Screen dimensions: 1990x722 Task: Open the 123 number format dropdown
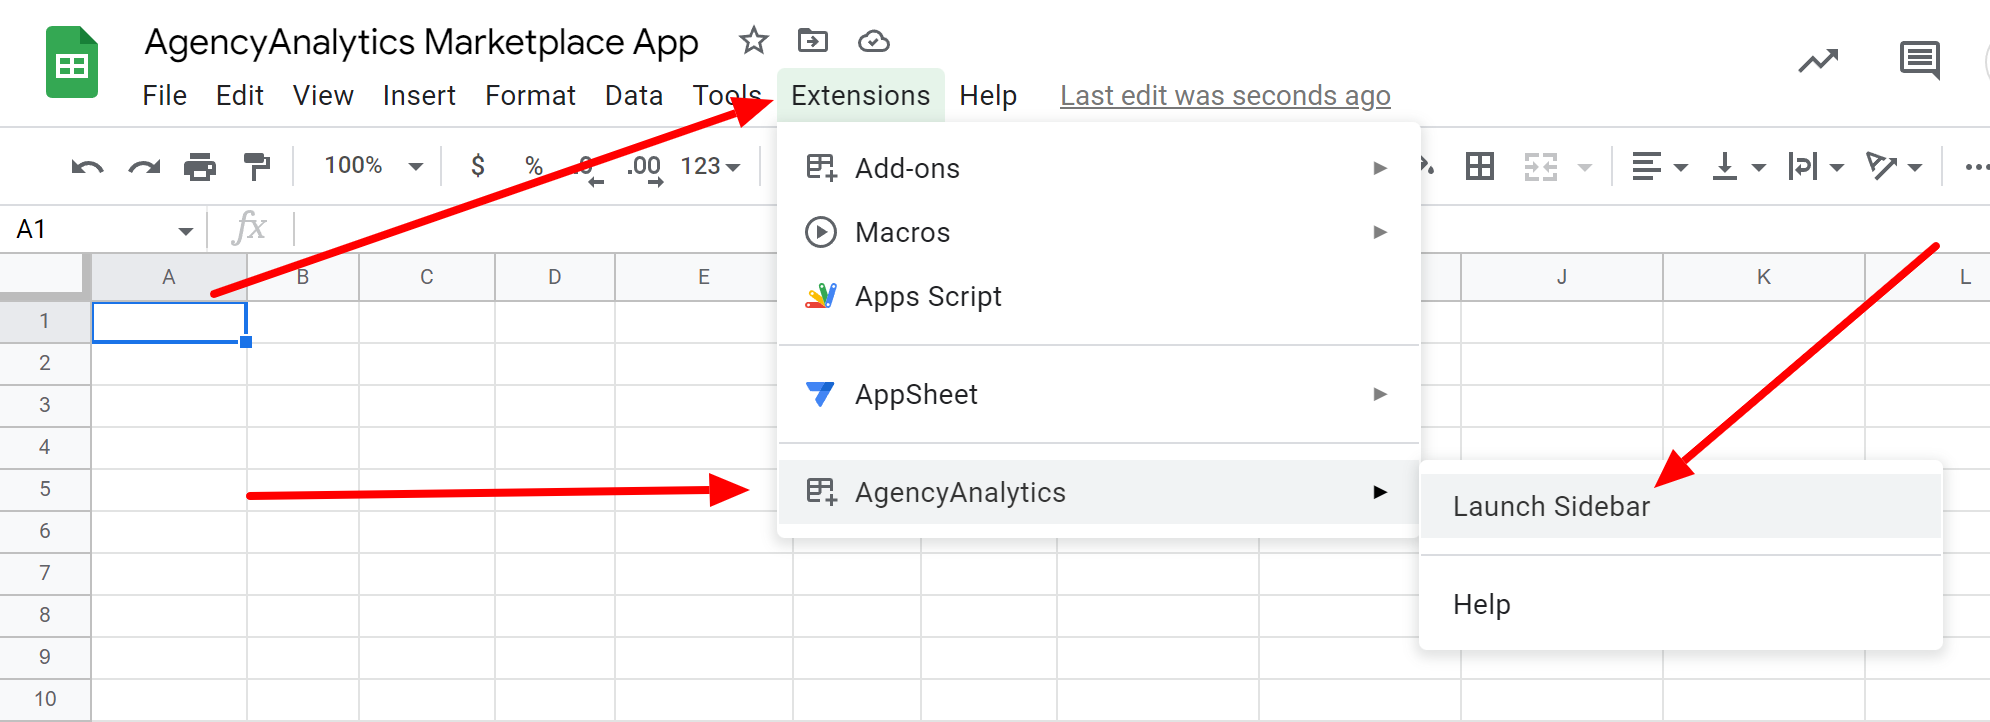[x=710, y=166]
